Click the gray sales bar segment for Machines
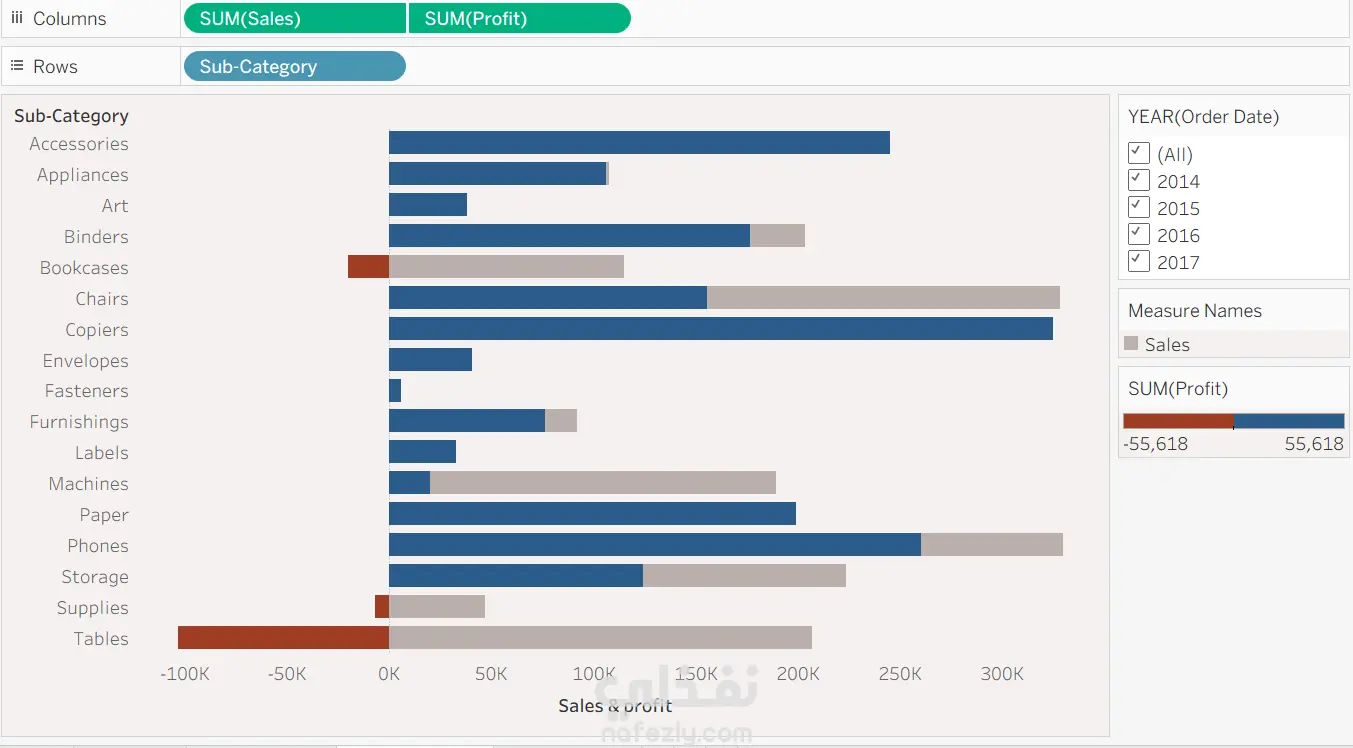This screenshot has height=748, width=1353. pos(603,483)
